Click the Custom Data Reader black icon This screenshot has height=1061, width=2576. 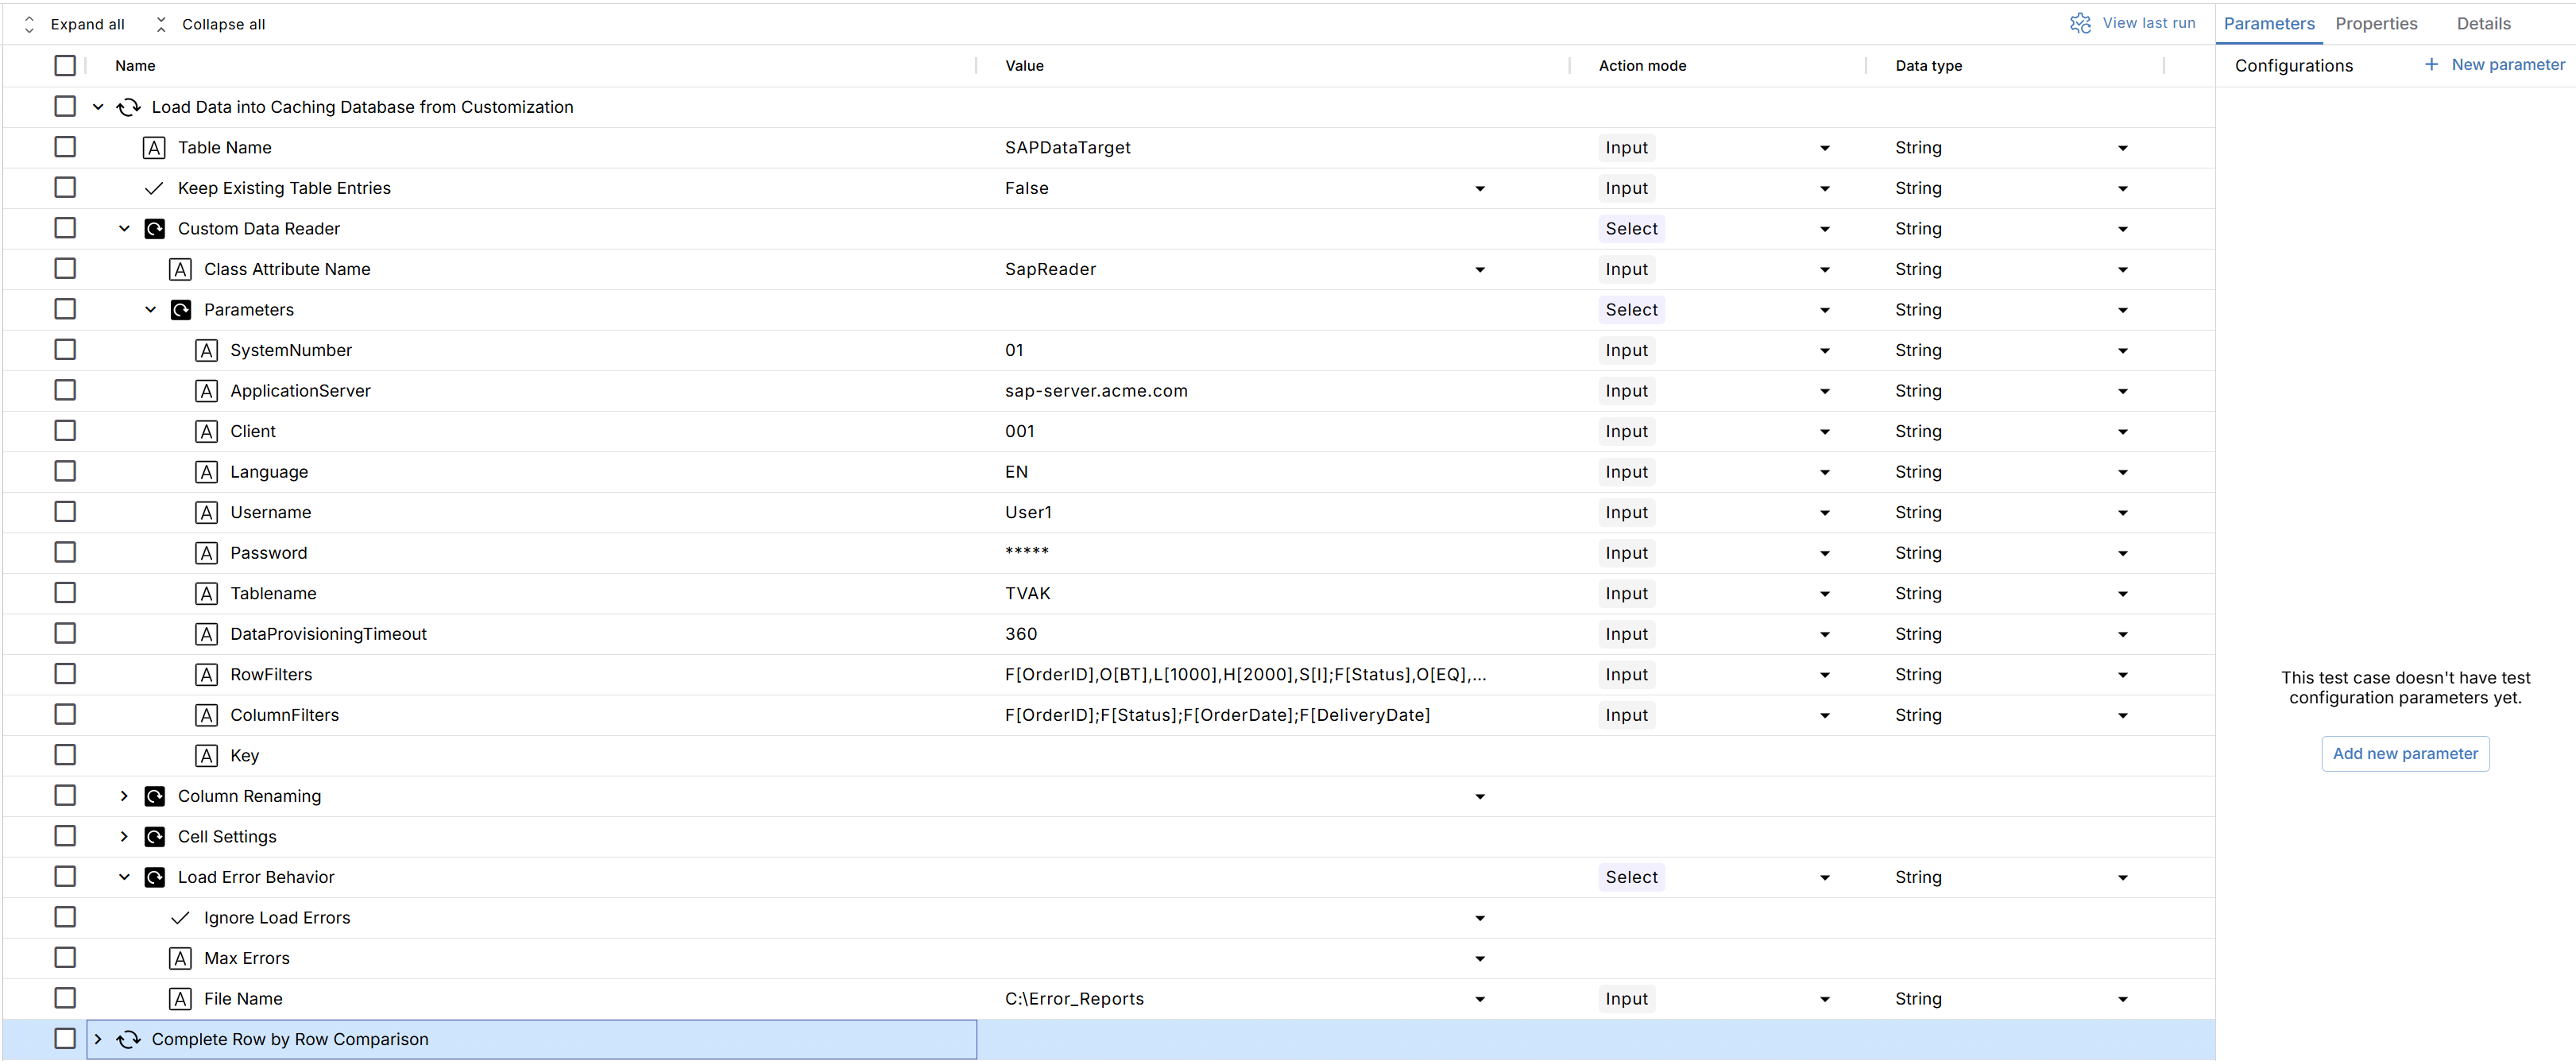(x=155, y=229)
